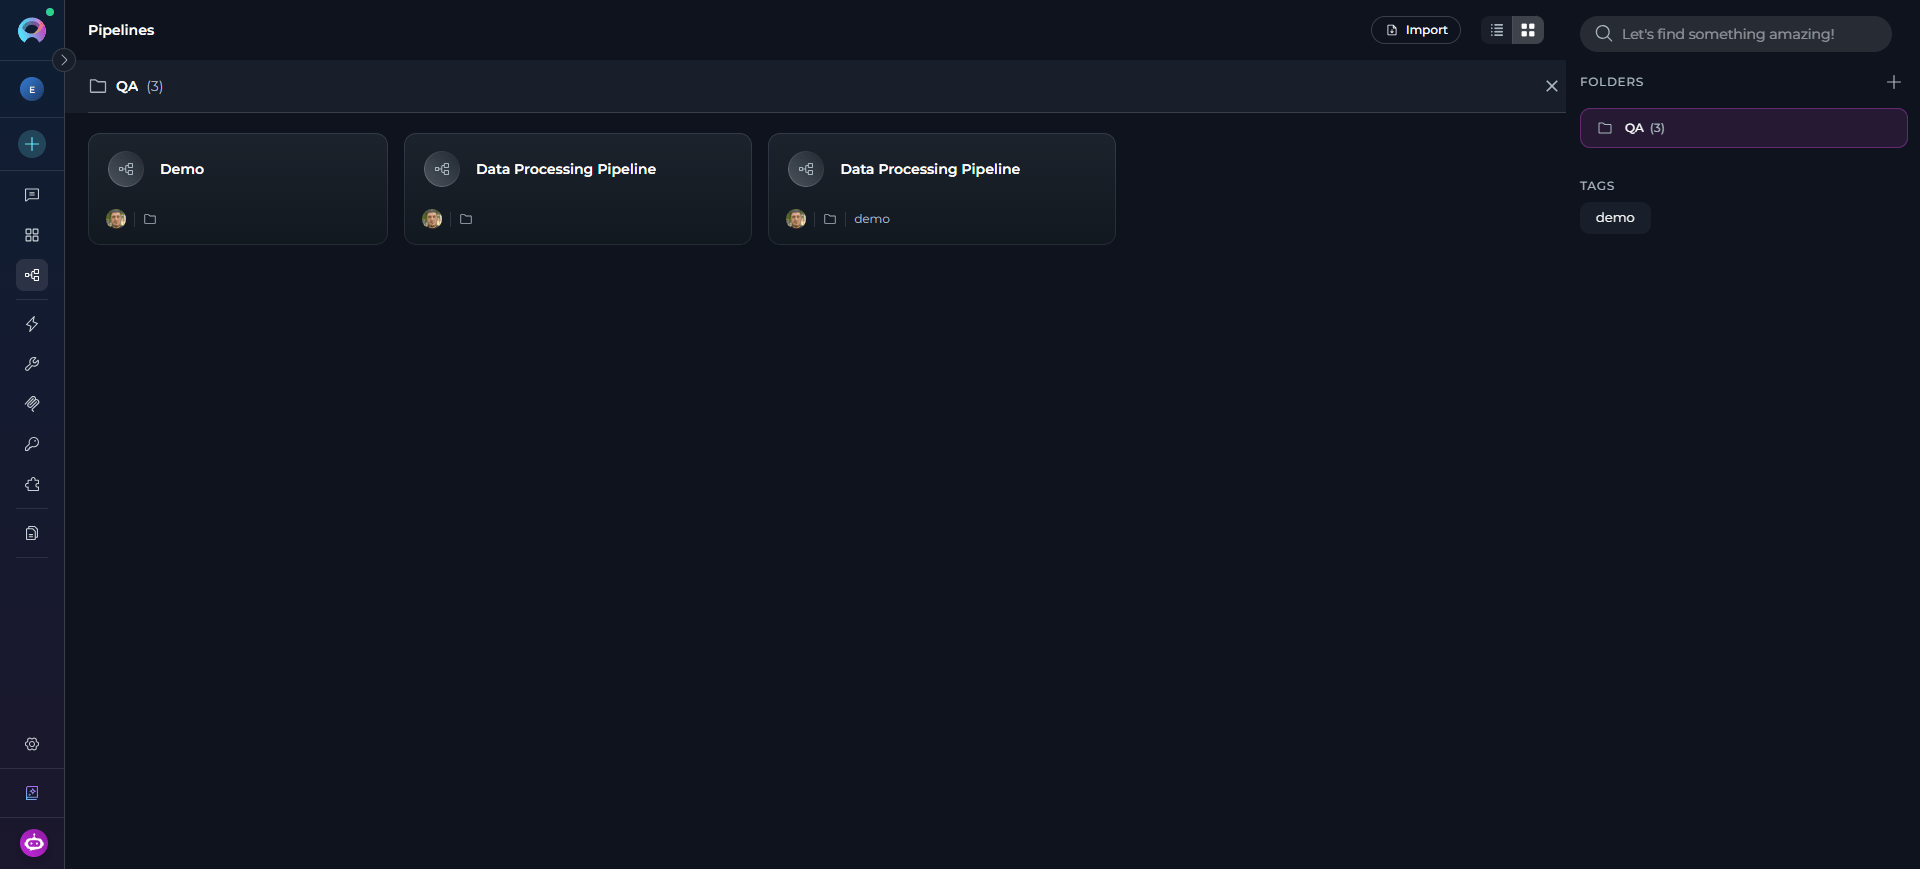This screenshot has height=869, width=1920.
Task: Open the document sidebar icon
Action: point(32,533)
